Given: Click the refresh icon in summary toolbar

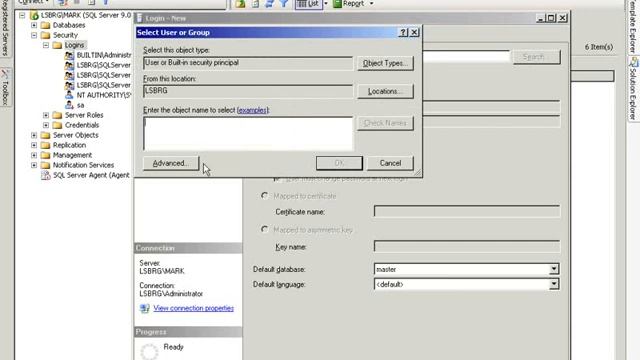Looking at the screenshot, I should point(269,4).
